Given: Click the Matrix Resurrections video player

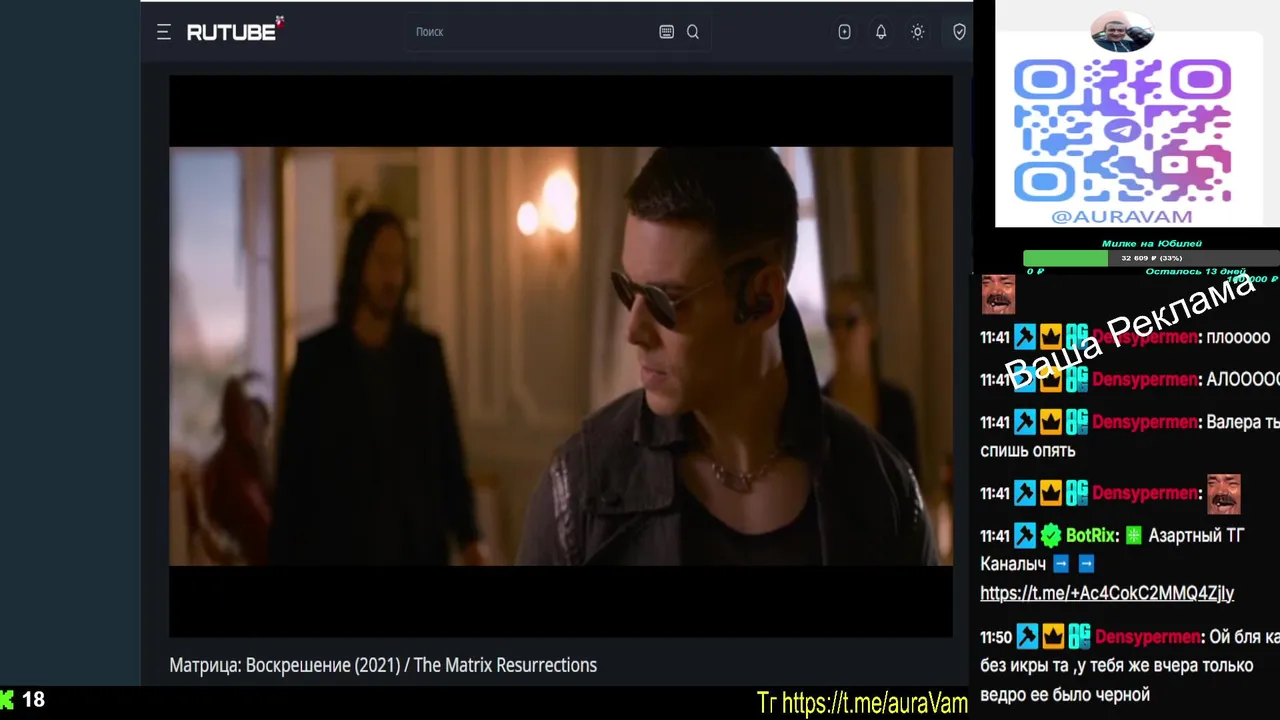Looking at the screenshot, I should pyautogui.click(x=560, y=356).
